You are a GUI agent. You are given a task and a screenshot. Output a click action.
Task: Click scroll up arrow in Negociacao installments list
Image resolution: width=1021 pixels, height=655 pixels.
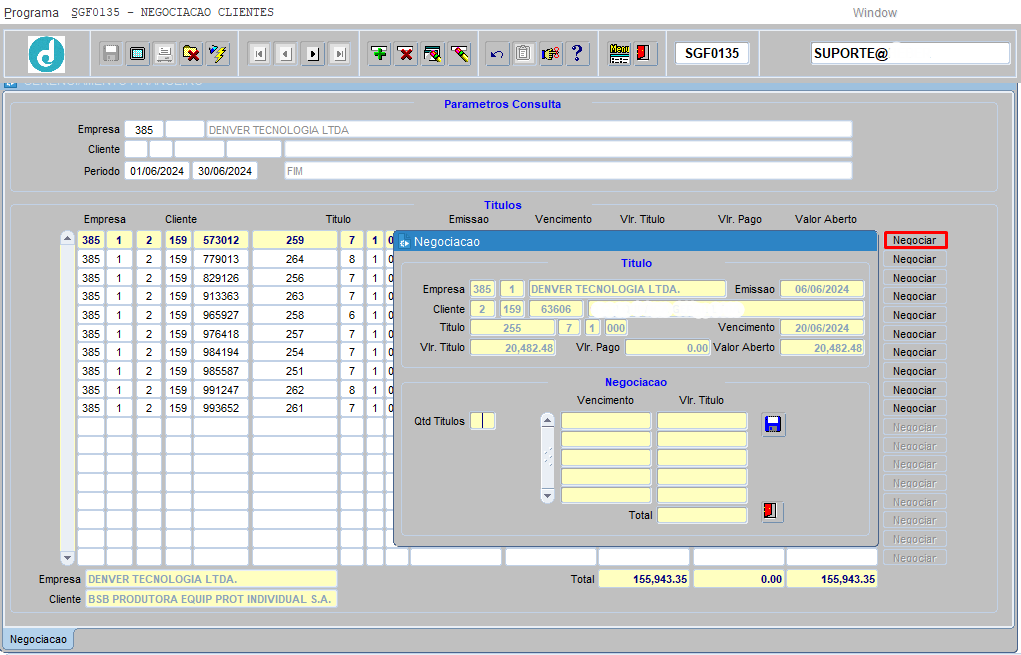coord(548,420)
